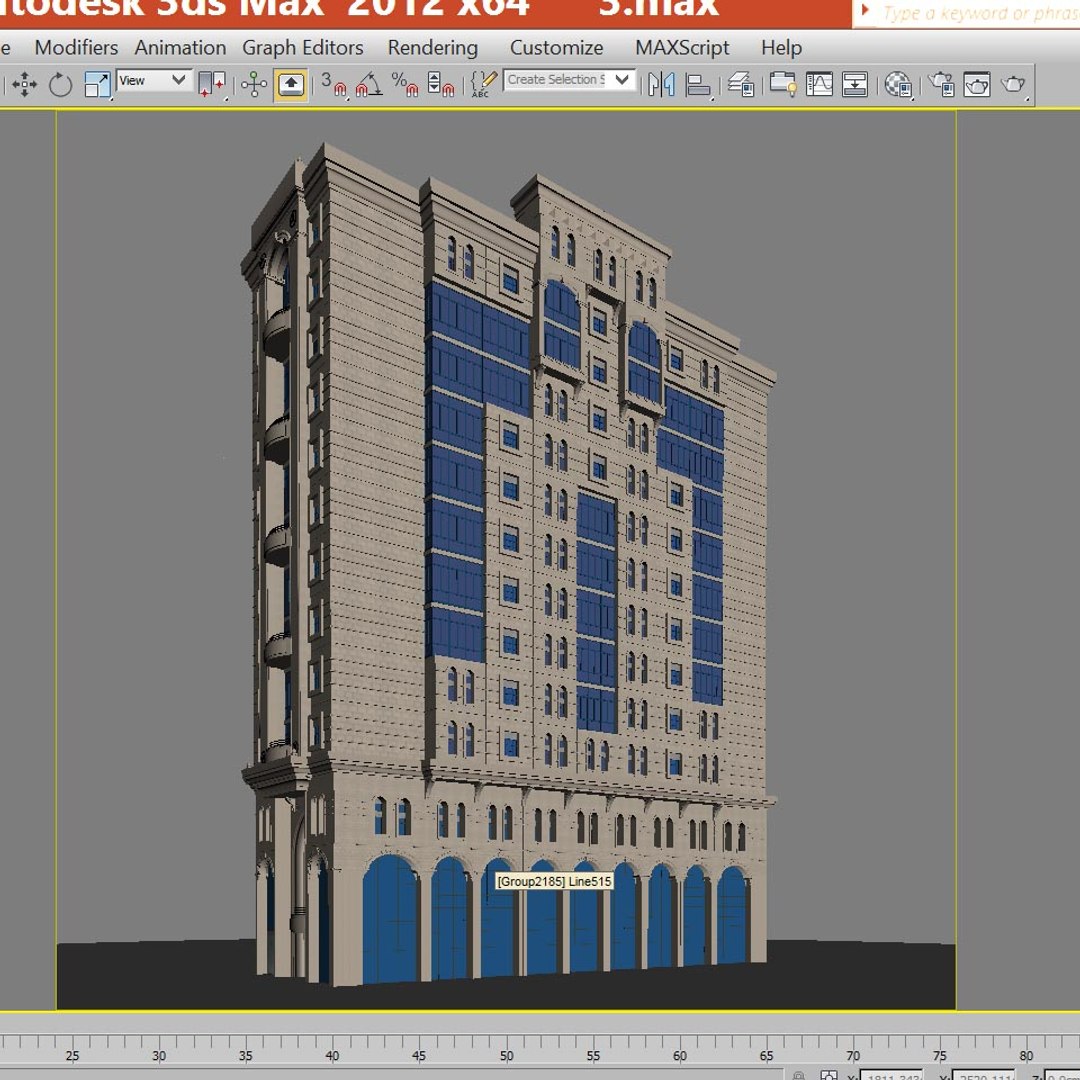This screenshot has height=1080, width=1080.
Task: Jump to frame 65 on timeline
Action: 766,1055
